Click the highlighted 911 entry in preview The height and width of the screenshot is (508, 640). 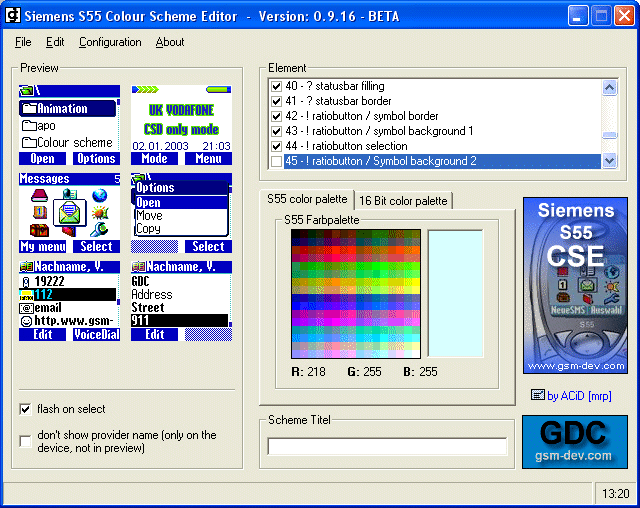pos(180,321)
